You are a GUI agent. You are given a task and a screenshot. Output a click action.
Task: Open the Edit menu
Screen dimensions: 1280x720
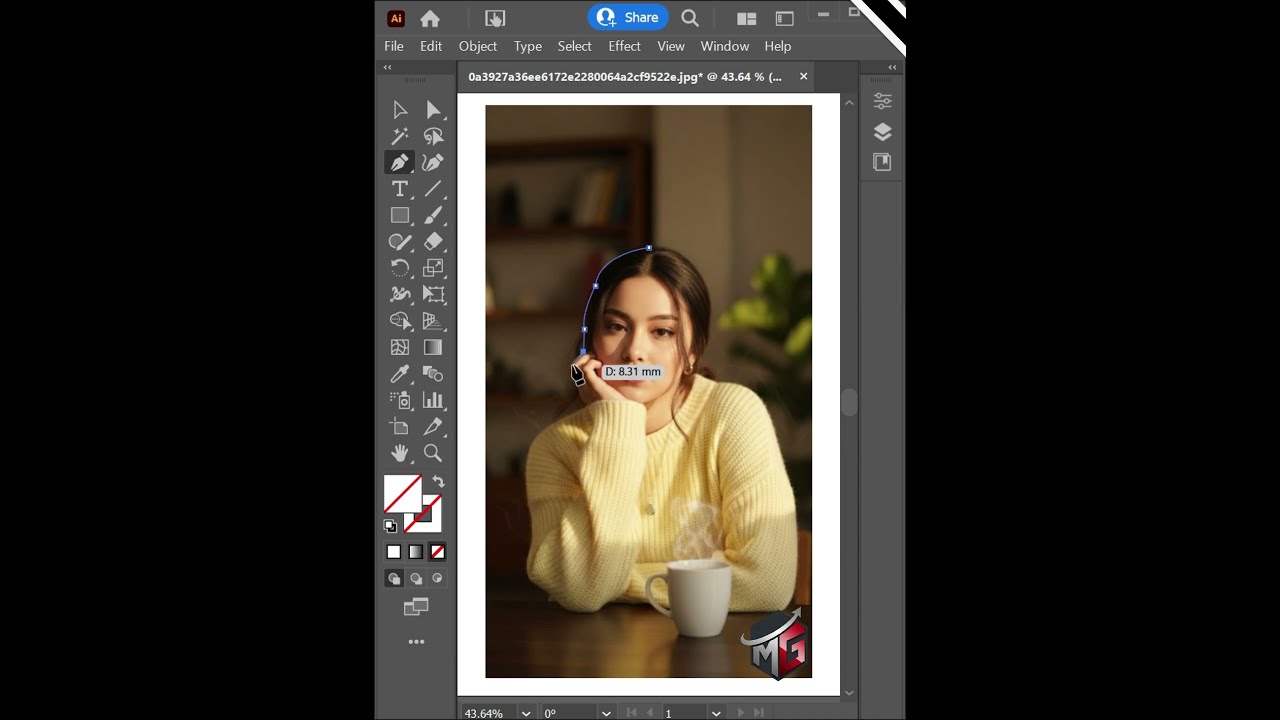coord(431,46)
